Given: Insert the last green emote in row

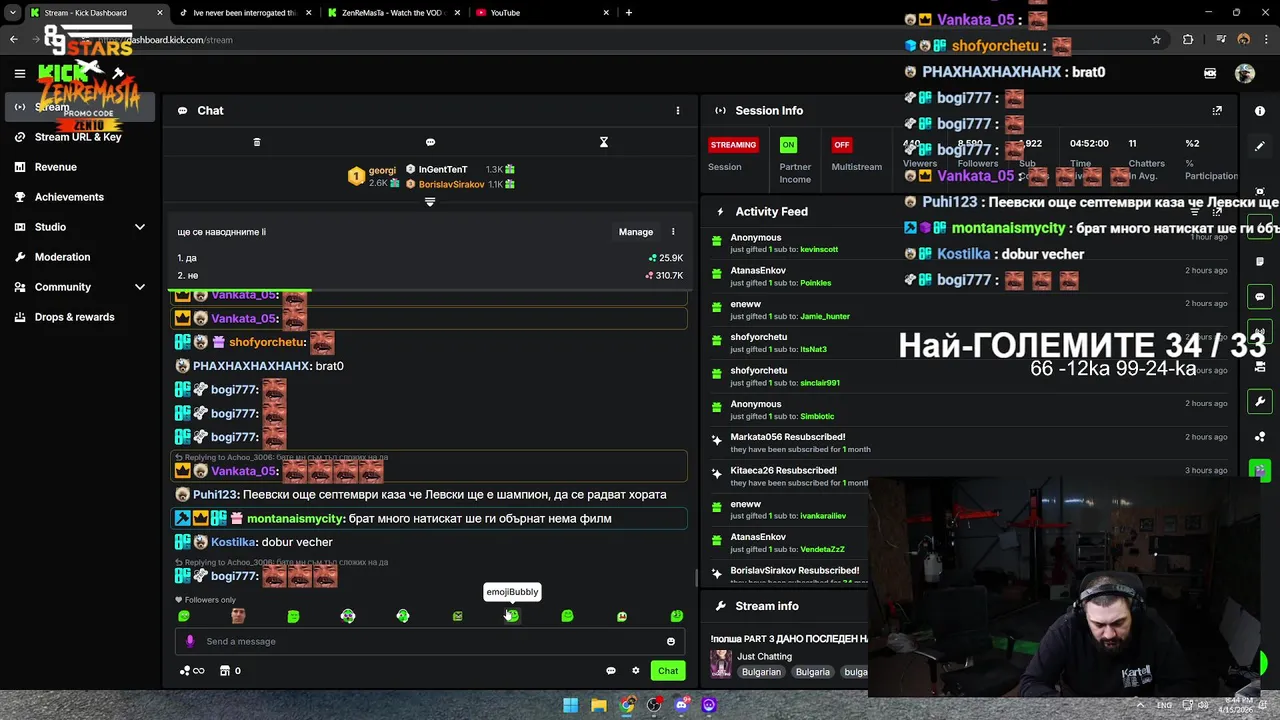Looking at the screenshot, I should click(676, 616).
